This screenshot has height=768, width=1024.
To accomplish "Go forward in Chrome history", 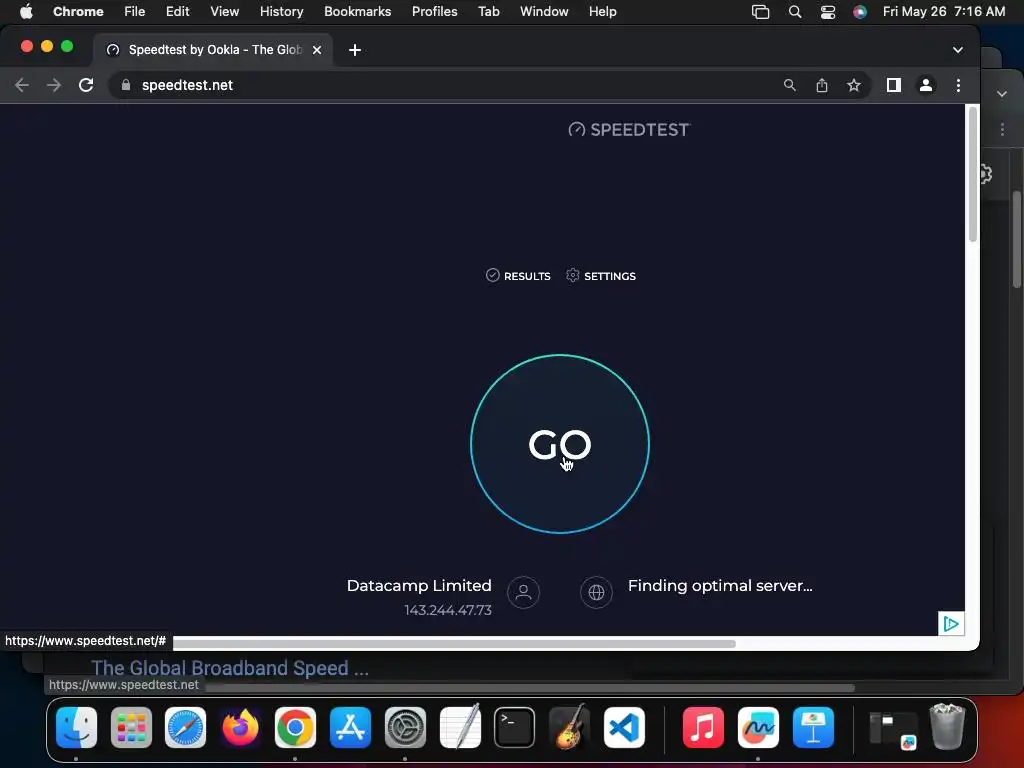I will click(x=54, y=85).
